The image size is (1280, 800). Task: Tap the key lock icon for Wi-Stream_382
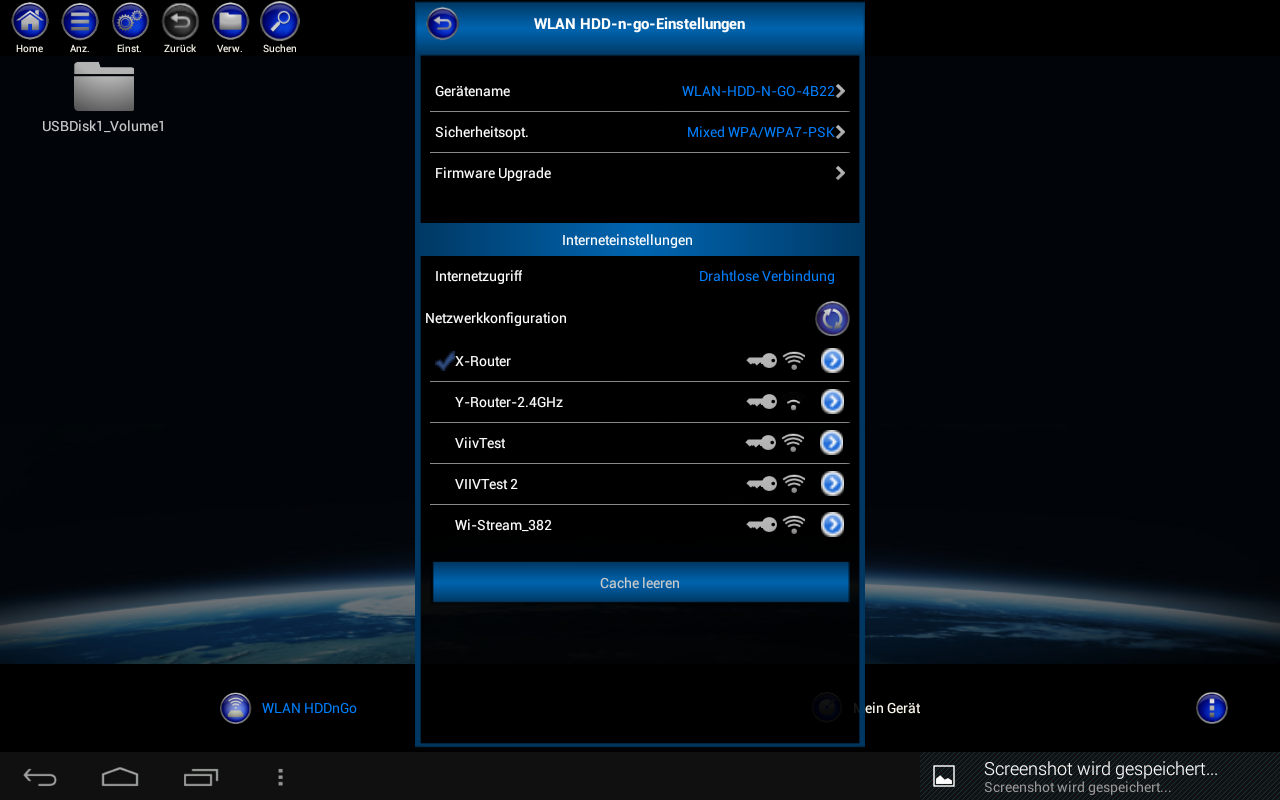tap(762, 525)
